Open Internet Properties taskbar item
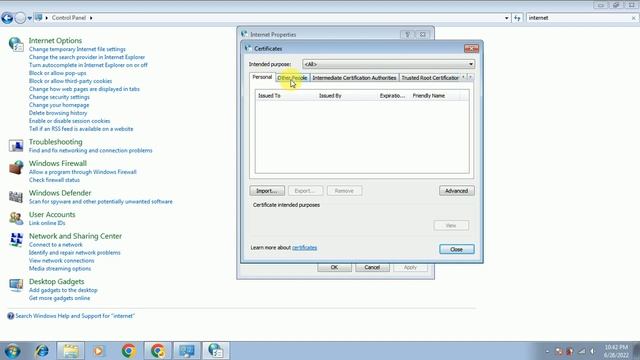This screenshot has width=640, height=360. (216, 351)
